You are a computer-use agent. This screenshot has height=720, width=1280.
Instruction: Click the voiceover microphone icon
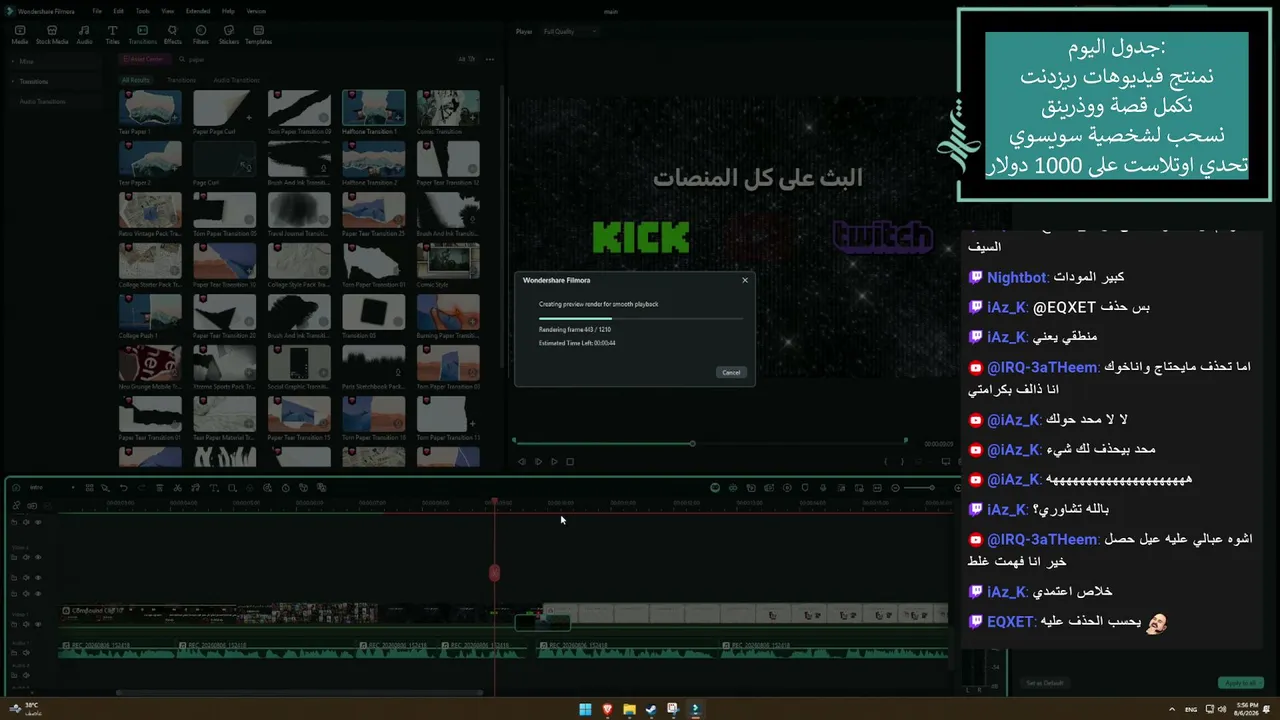[x=823, y=488]
